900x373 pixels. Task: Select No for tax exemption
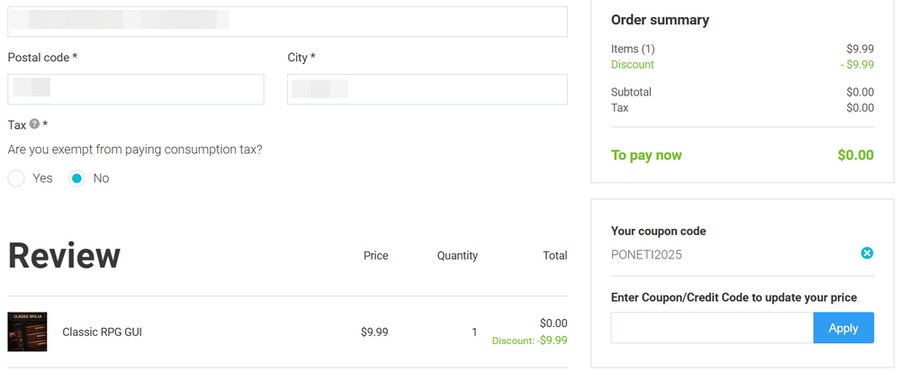click(x=76, y=178)
